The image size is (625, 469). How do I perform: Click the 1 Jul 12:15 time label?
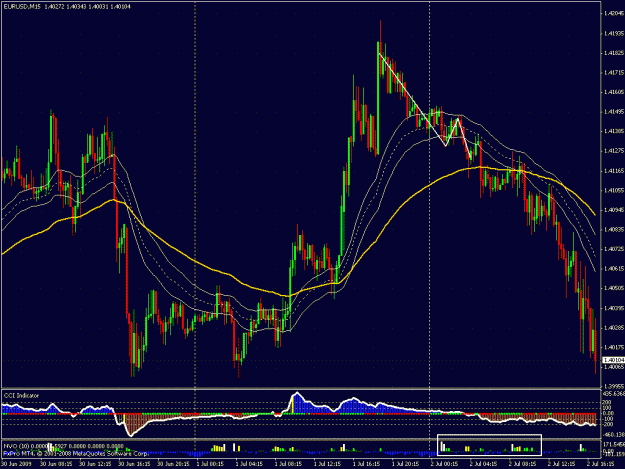[329, 464]
